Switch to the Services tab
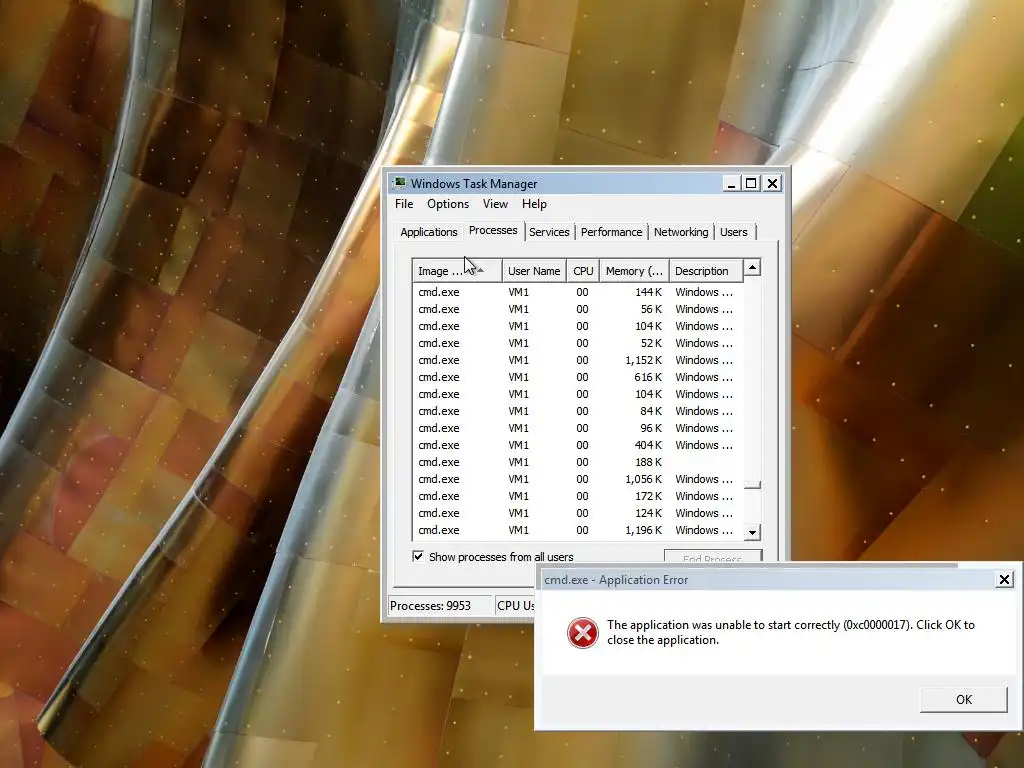This screenshot has width=1024, height=768. tap(549, 232)
